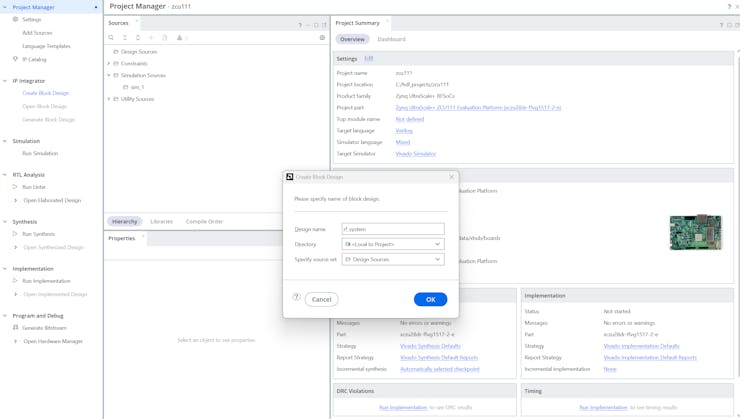
Task: Click the Run Synthesis play icon
Action: coord(15,234)
